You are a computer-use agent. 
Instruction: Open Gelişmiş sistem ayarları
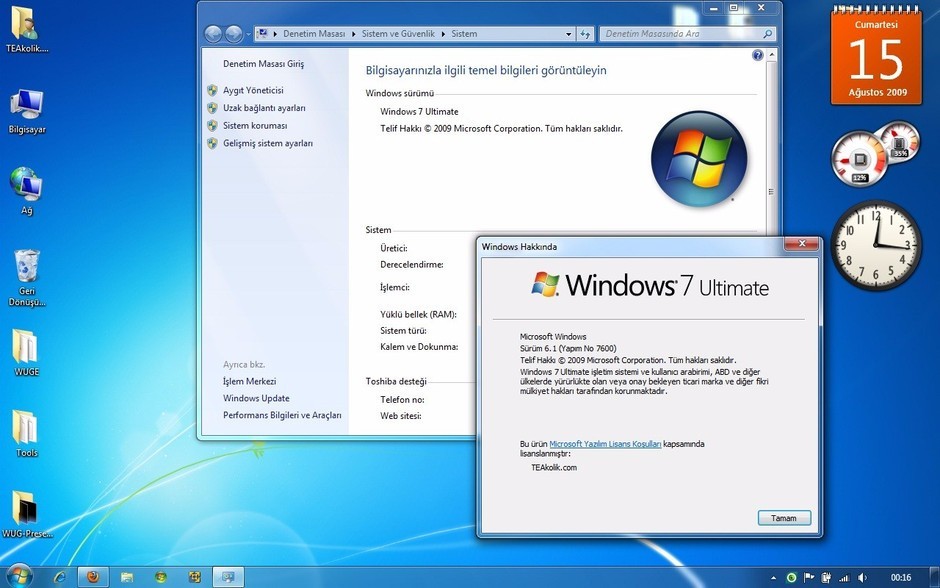point(266,143)
